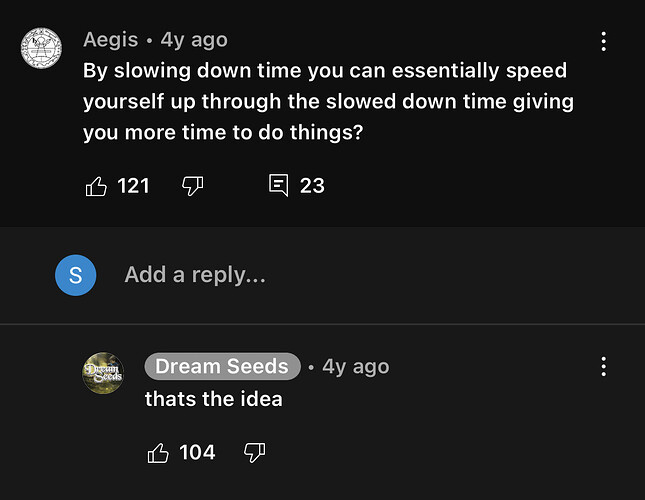The image size is (645, 500).
Task: Click the Aegis profile avatar
Action: click(41, 47)
